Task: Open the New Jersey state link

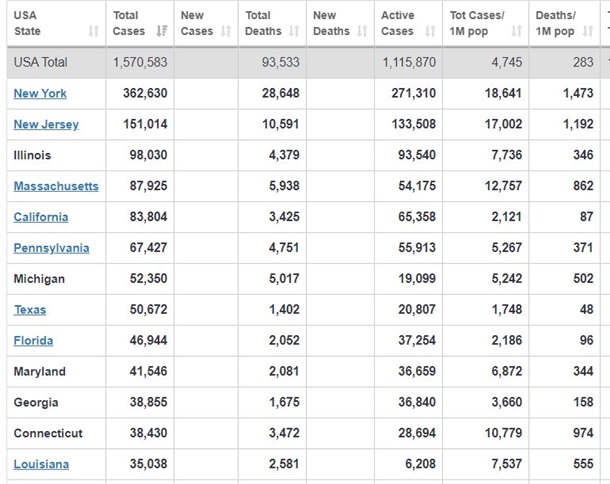Action: point(46,124)
